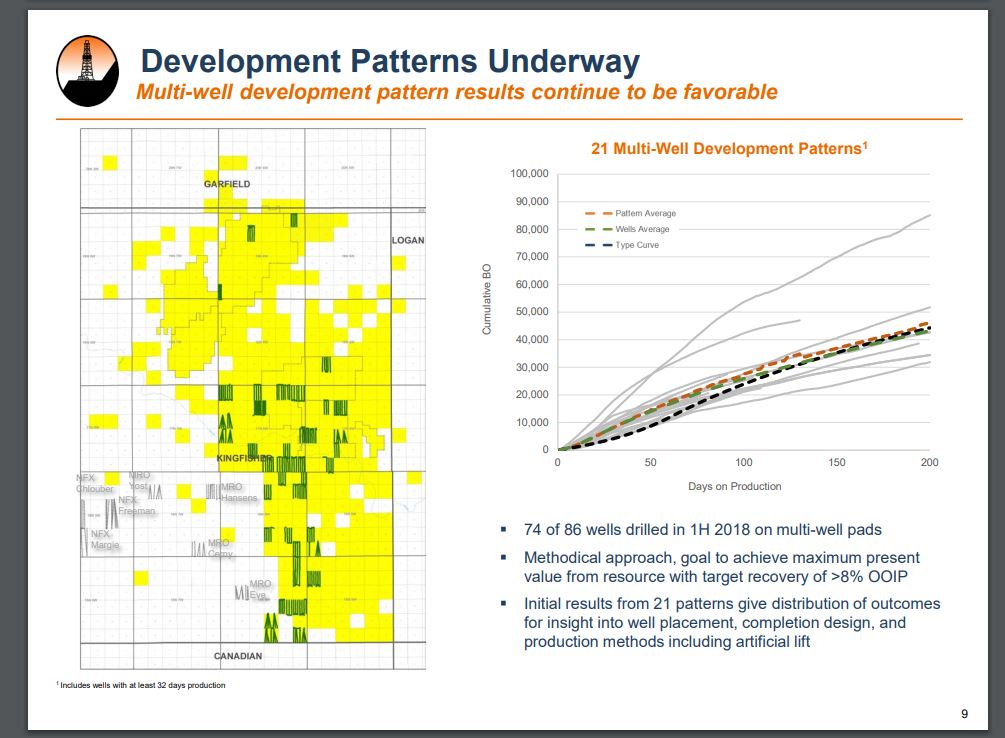Click the MRO Eve well pattern icon
This screenshot has width=1005, height=738.
[x=241, y=593]
